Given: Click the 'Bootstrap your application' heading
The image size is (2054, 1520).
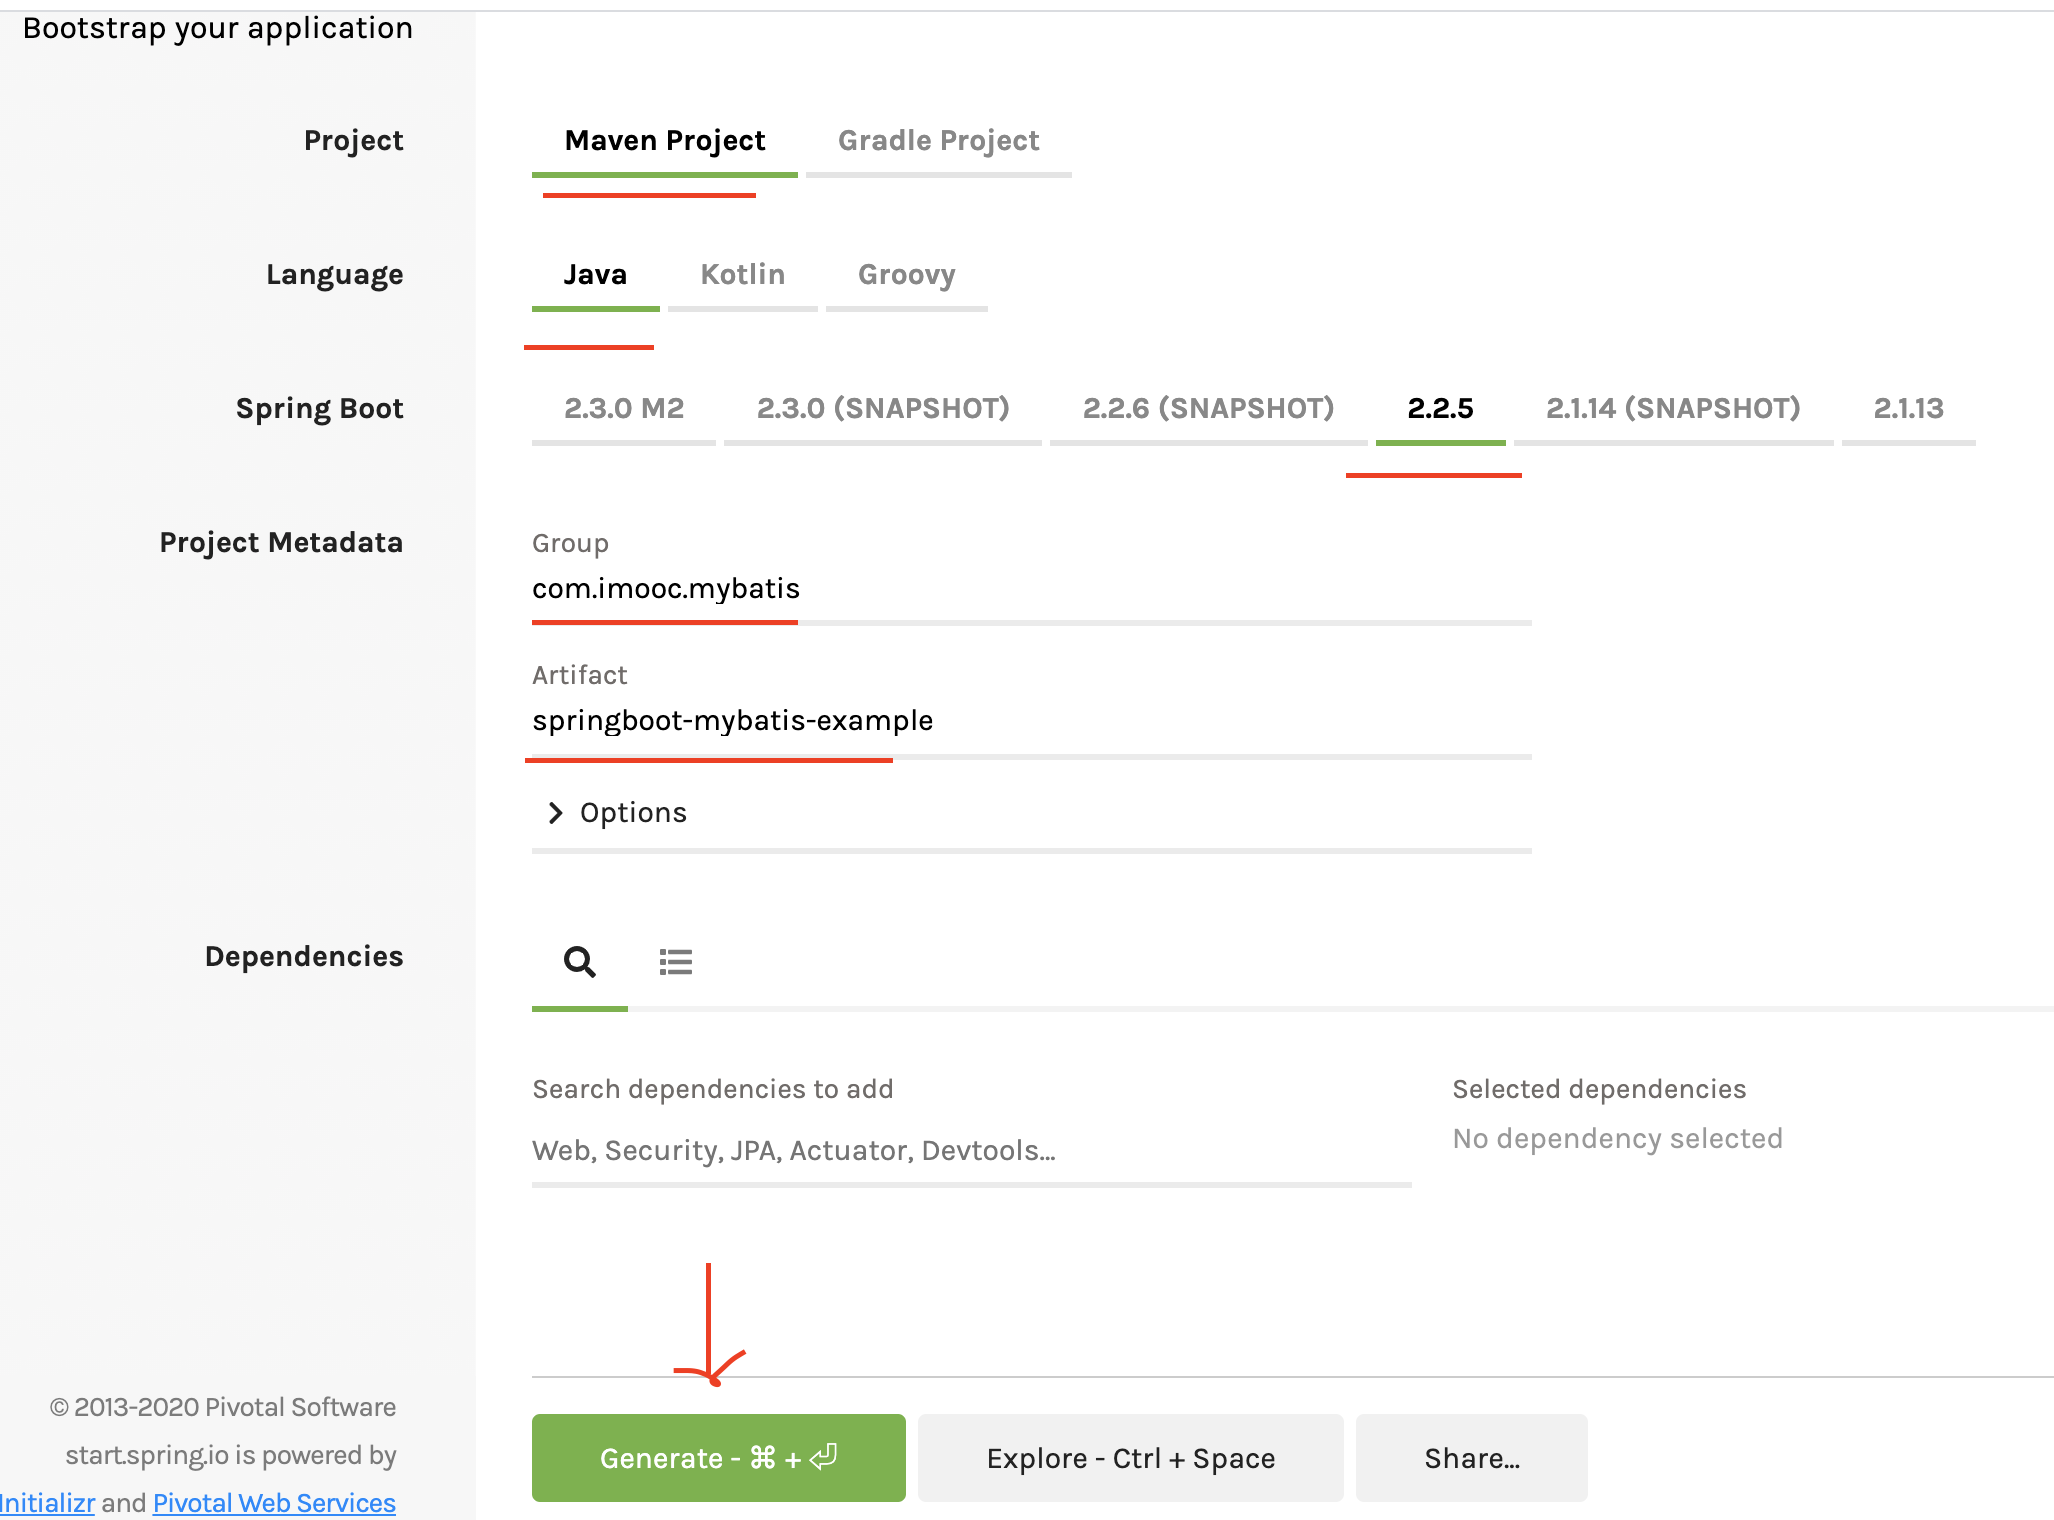Looking at the screenshot, I should 218,28.
